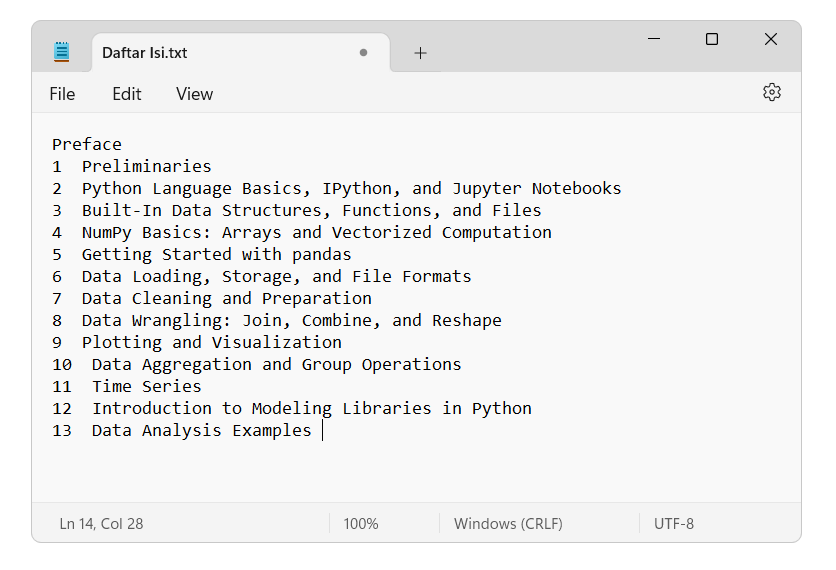Click the 100% zoom level in status bar
Screen dimensions: 836x570
tap(361, 524)
